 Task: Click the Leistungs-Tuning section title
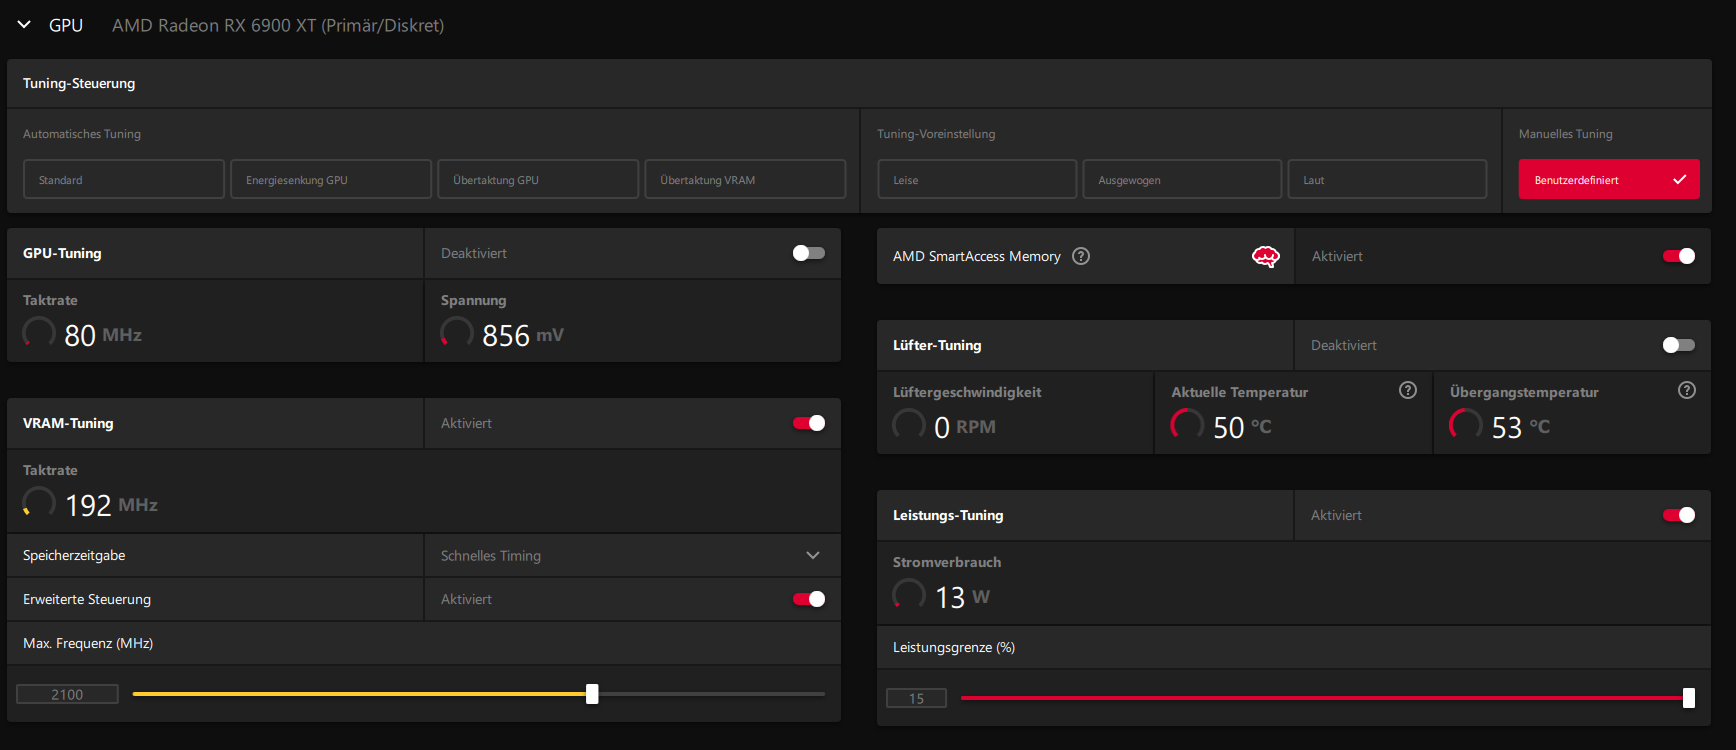(x=948, y=515)
